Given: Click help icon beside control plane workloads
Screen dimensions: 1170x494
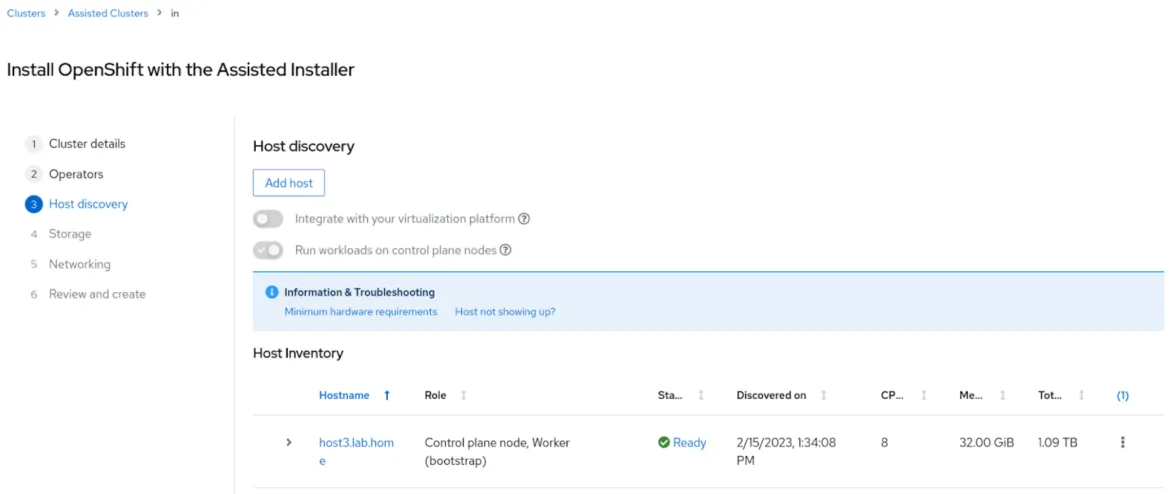Looking at the screenshot, I should [x=505, y=250].
